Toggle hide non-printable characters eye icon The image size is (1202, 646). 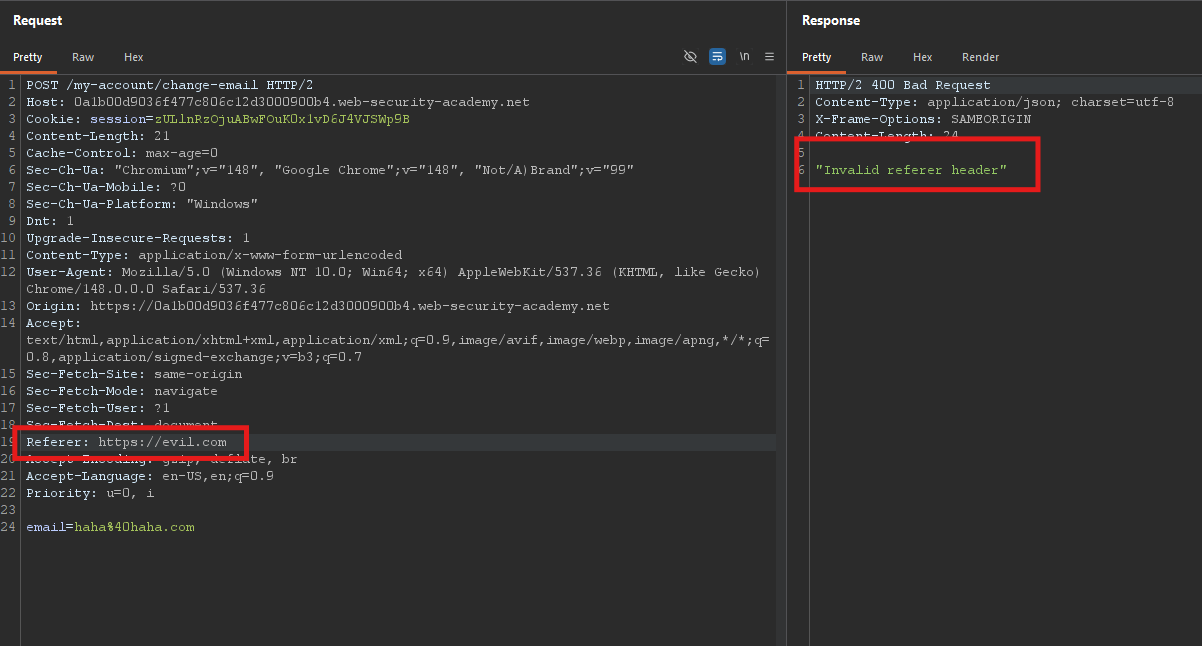690,57
